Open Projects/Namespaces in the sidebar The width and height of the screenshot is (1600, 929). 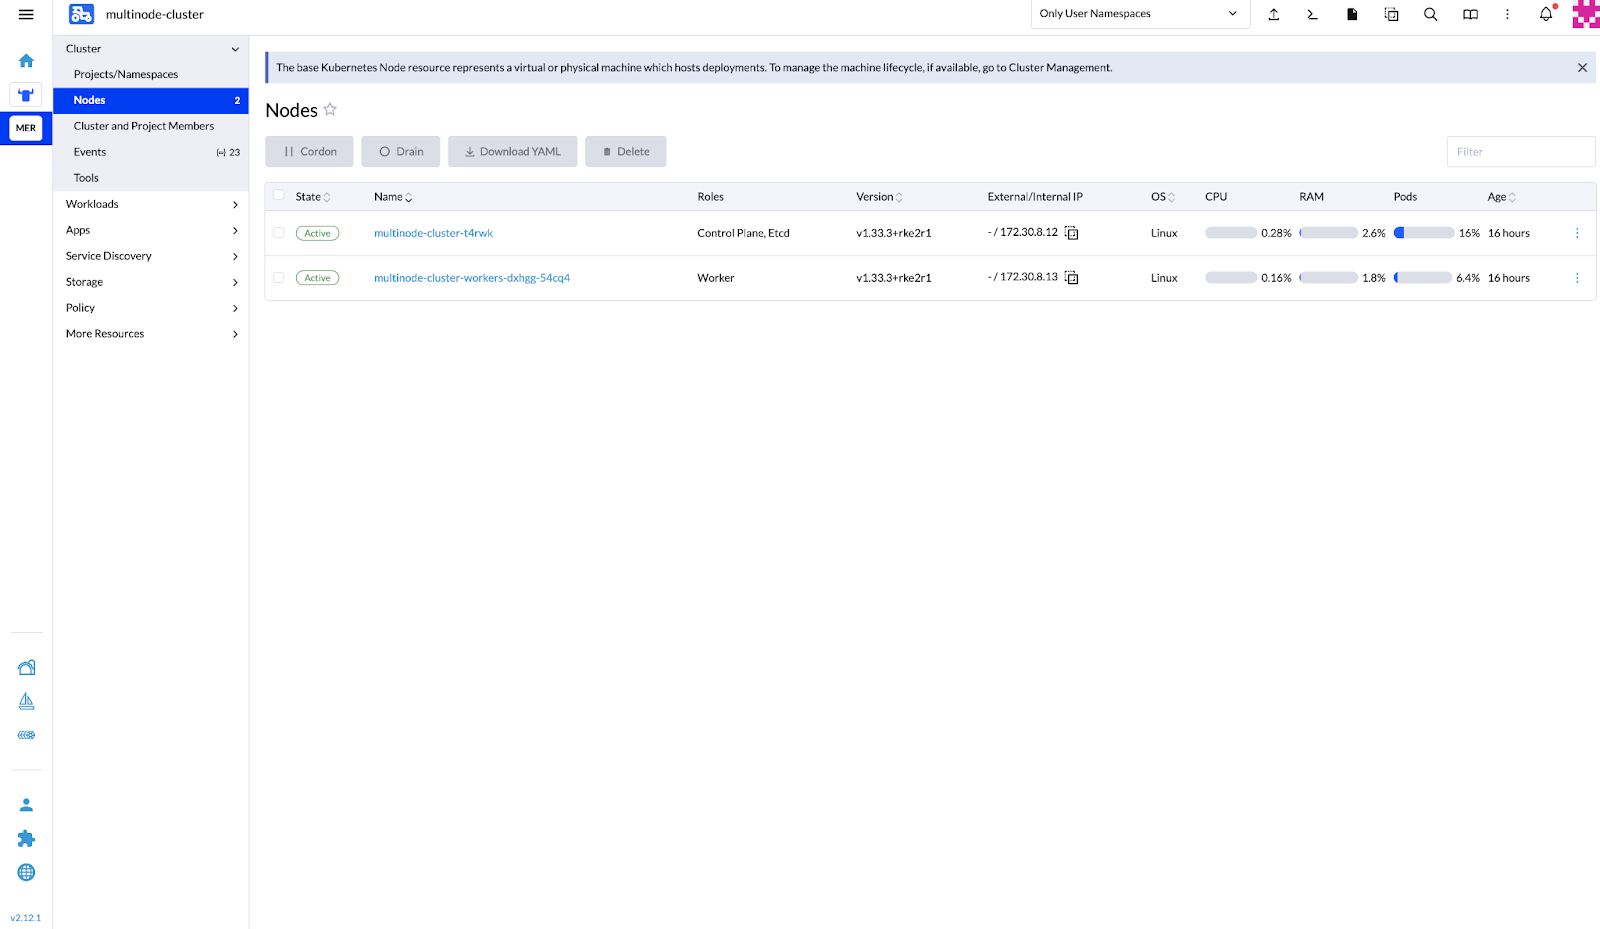tap(126, 74)
